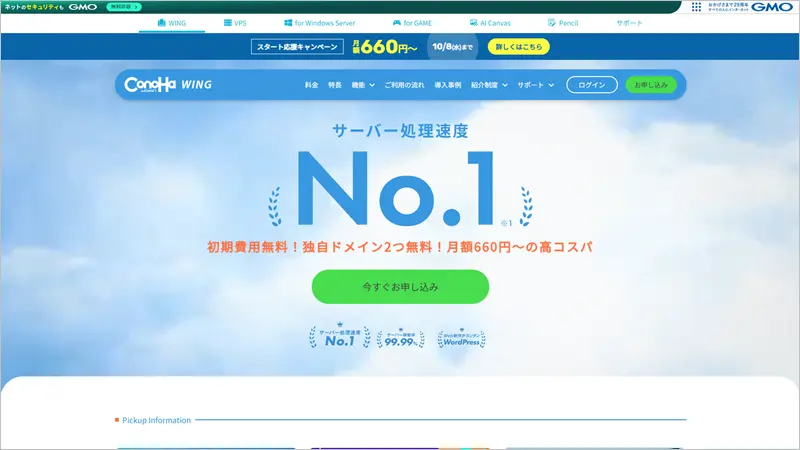
Task: Click the 無料診断 security badge
Action: click(x=124, y=7)
